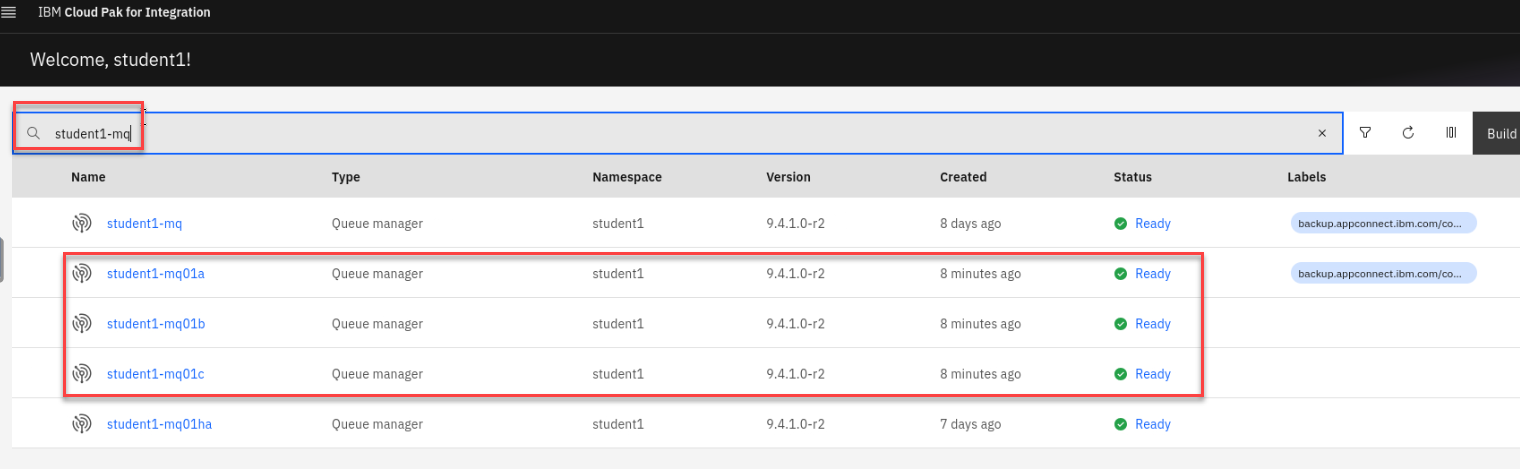Click the queue manager icon for student1-mq01a

(x=82, y=274)
